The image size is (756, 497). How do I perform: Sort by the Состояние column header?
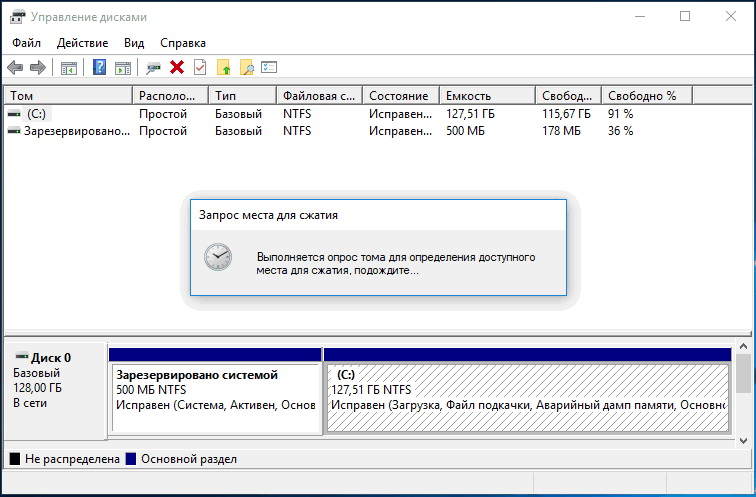coord(401,95)
